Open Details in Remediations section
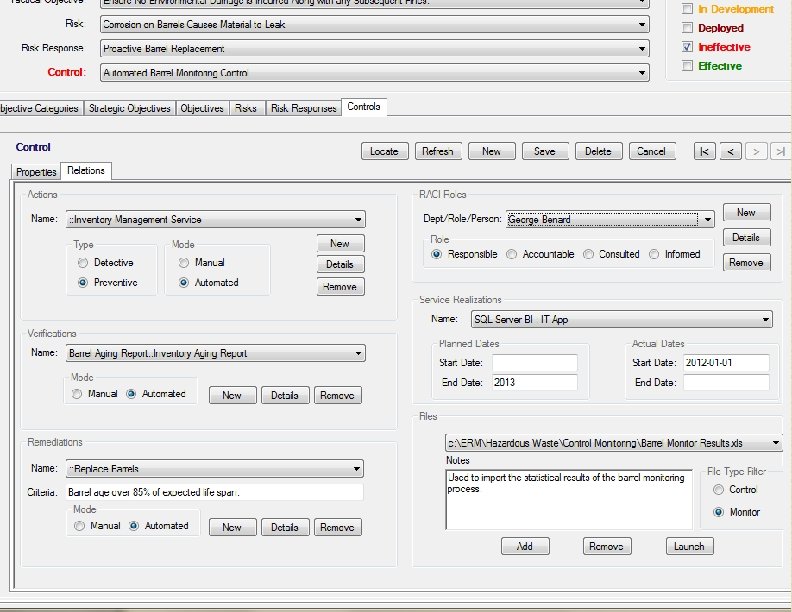The image size is (792, 612). coord(285,527)
